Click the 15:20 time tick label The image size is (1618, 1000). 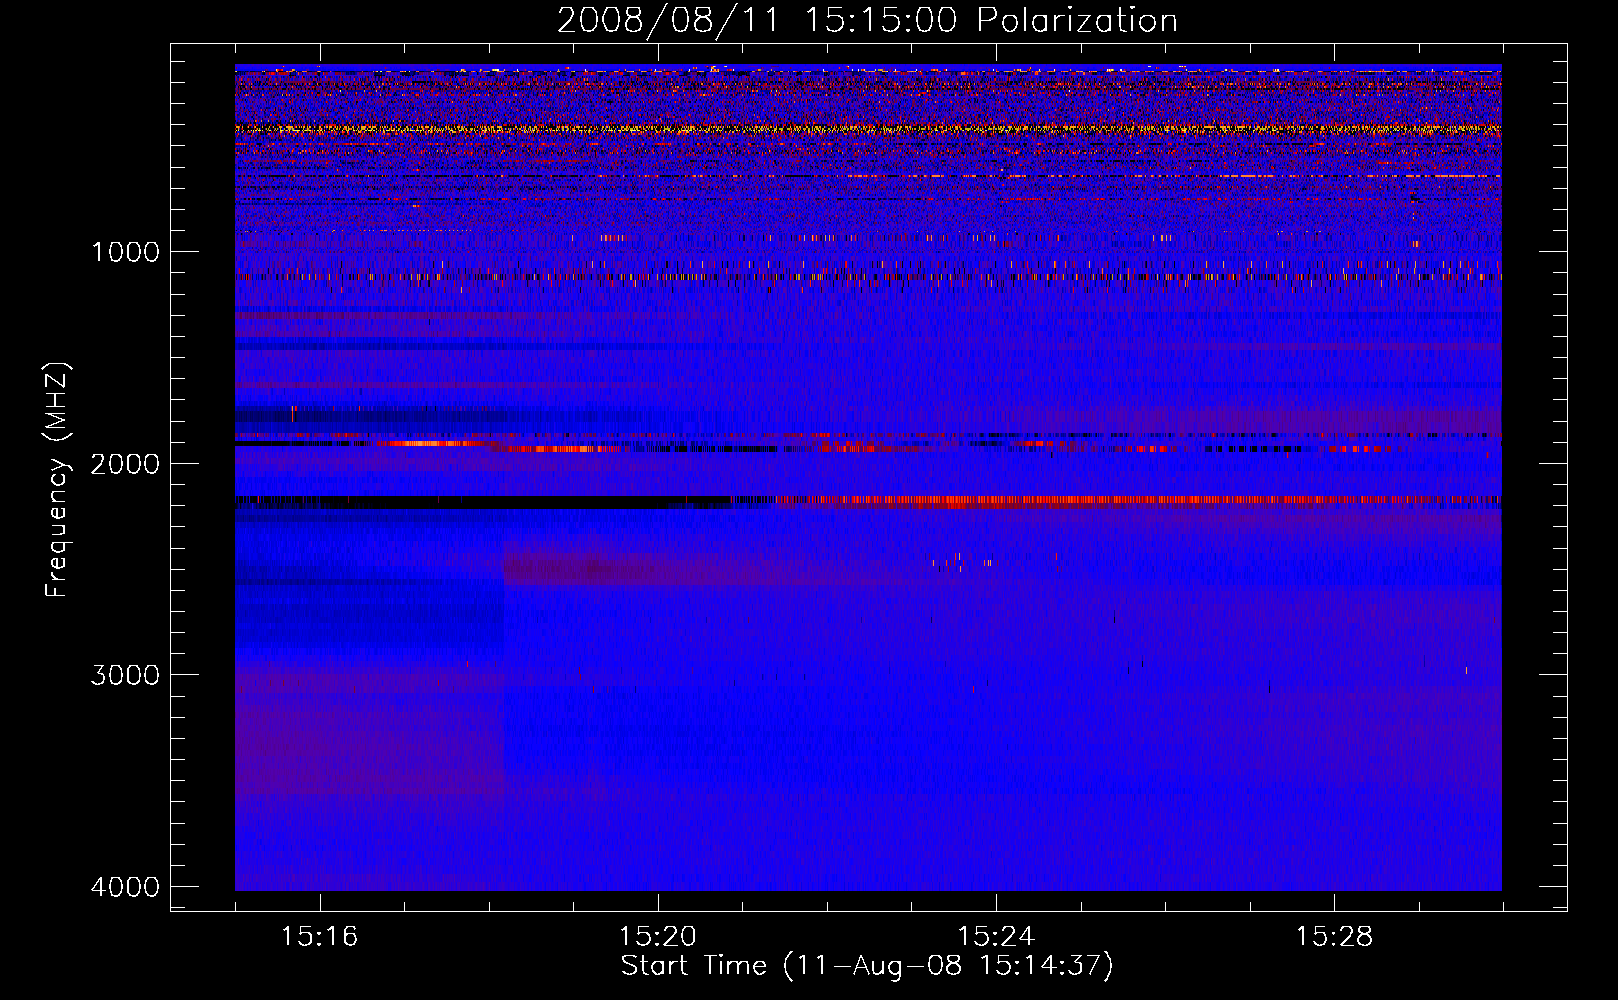coord(657,936)
